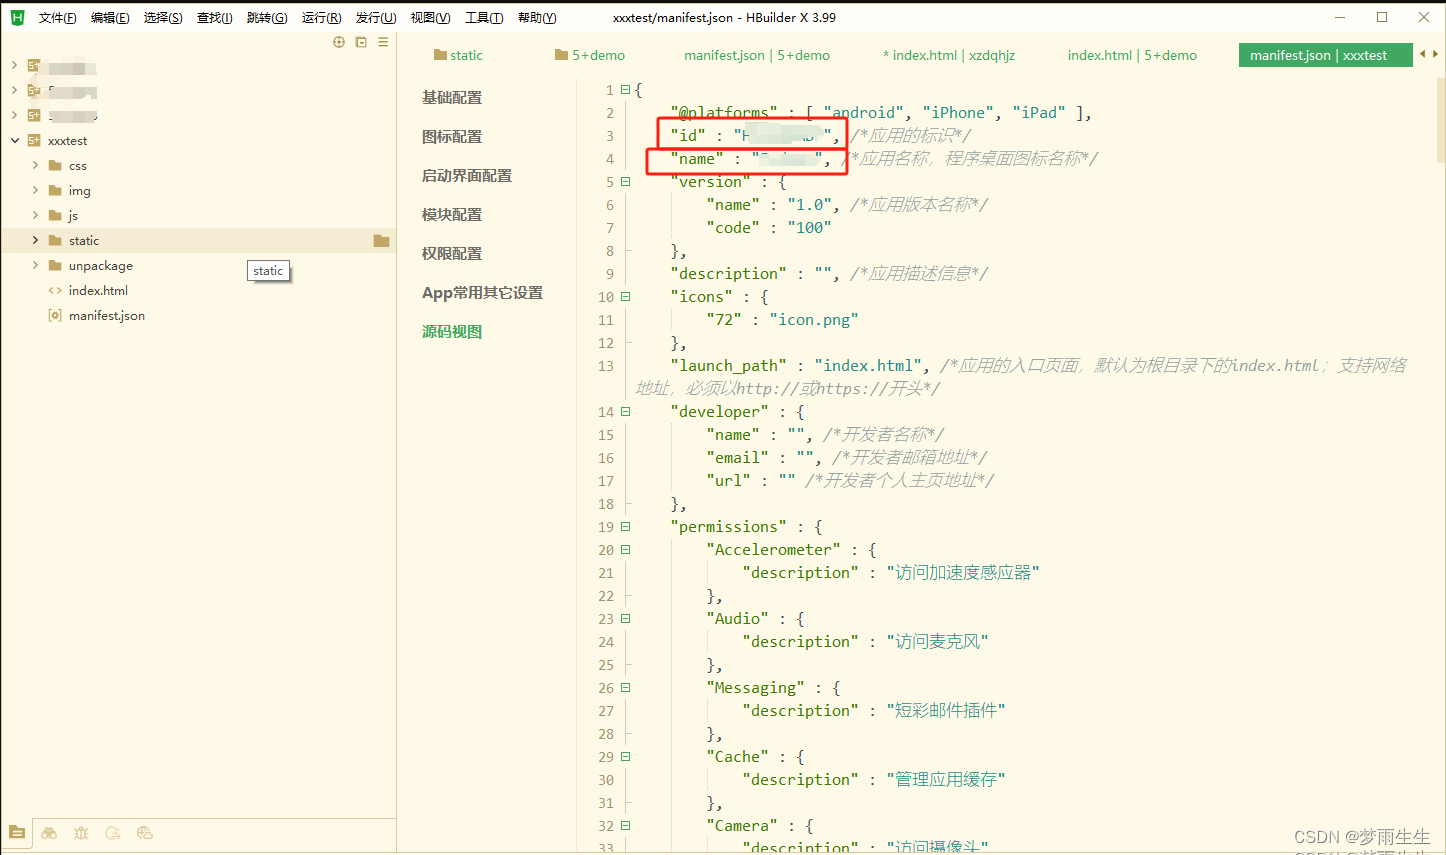Fold the root brace at line 1
1446x855 pixels.
pos(625,90)
